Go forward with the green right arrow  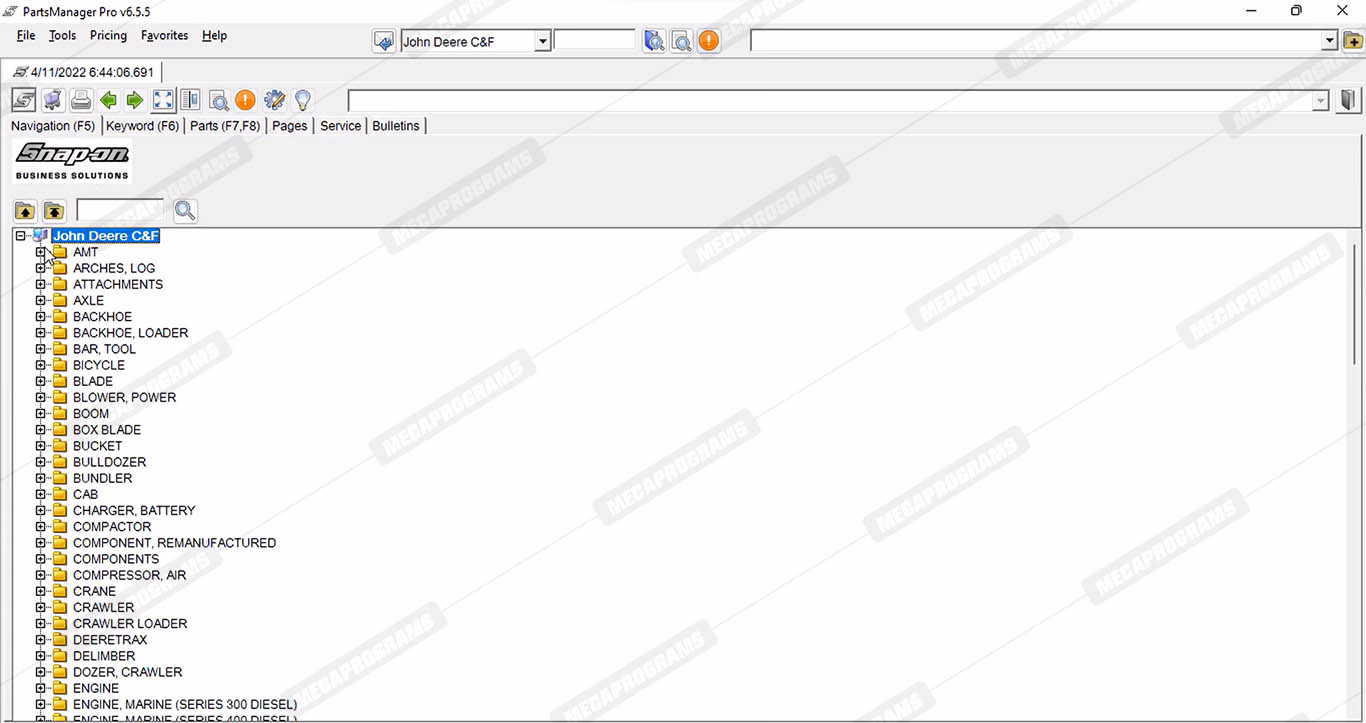pos(135,100)
